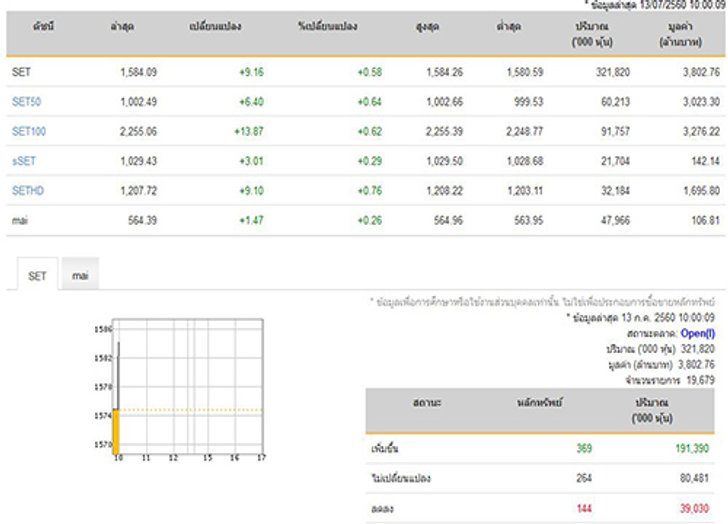Click the SET intraday chart
This screenshot has width=728, height=524.
pos(180,390)
